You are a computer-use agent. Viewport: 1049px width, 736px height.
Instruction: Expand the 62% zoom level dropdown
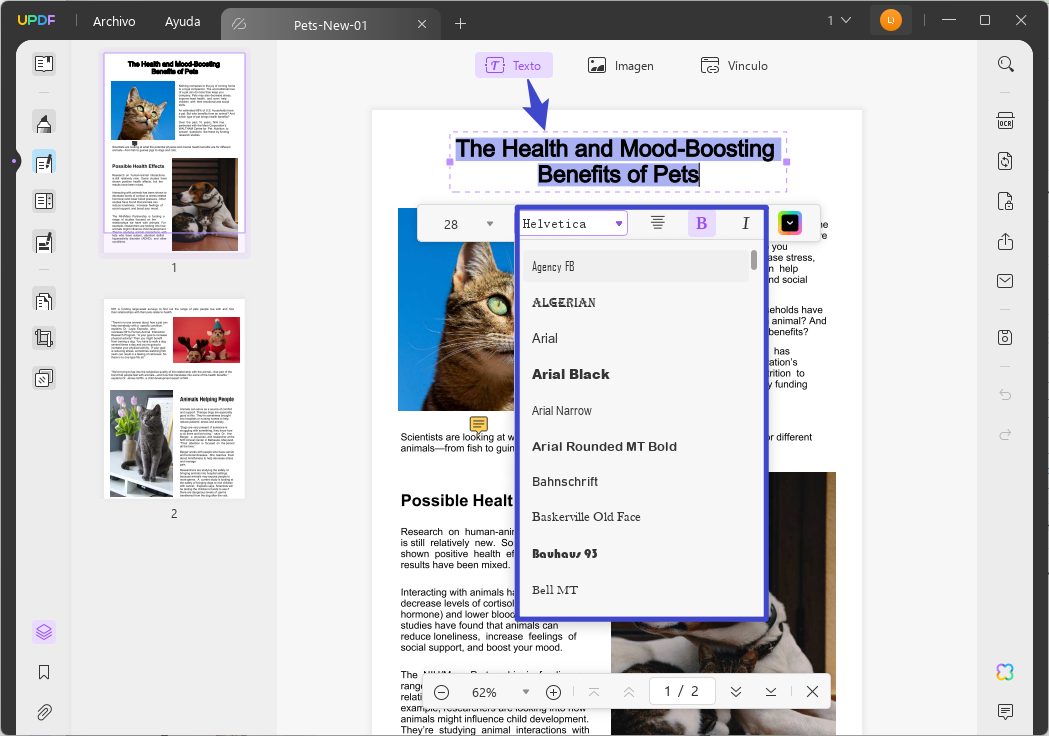(526, 692)
